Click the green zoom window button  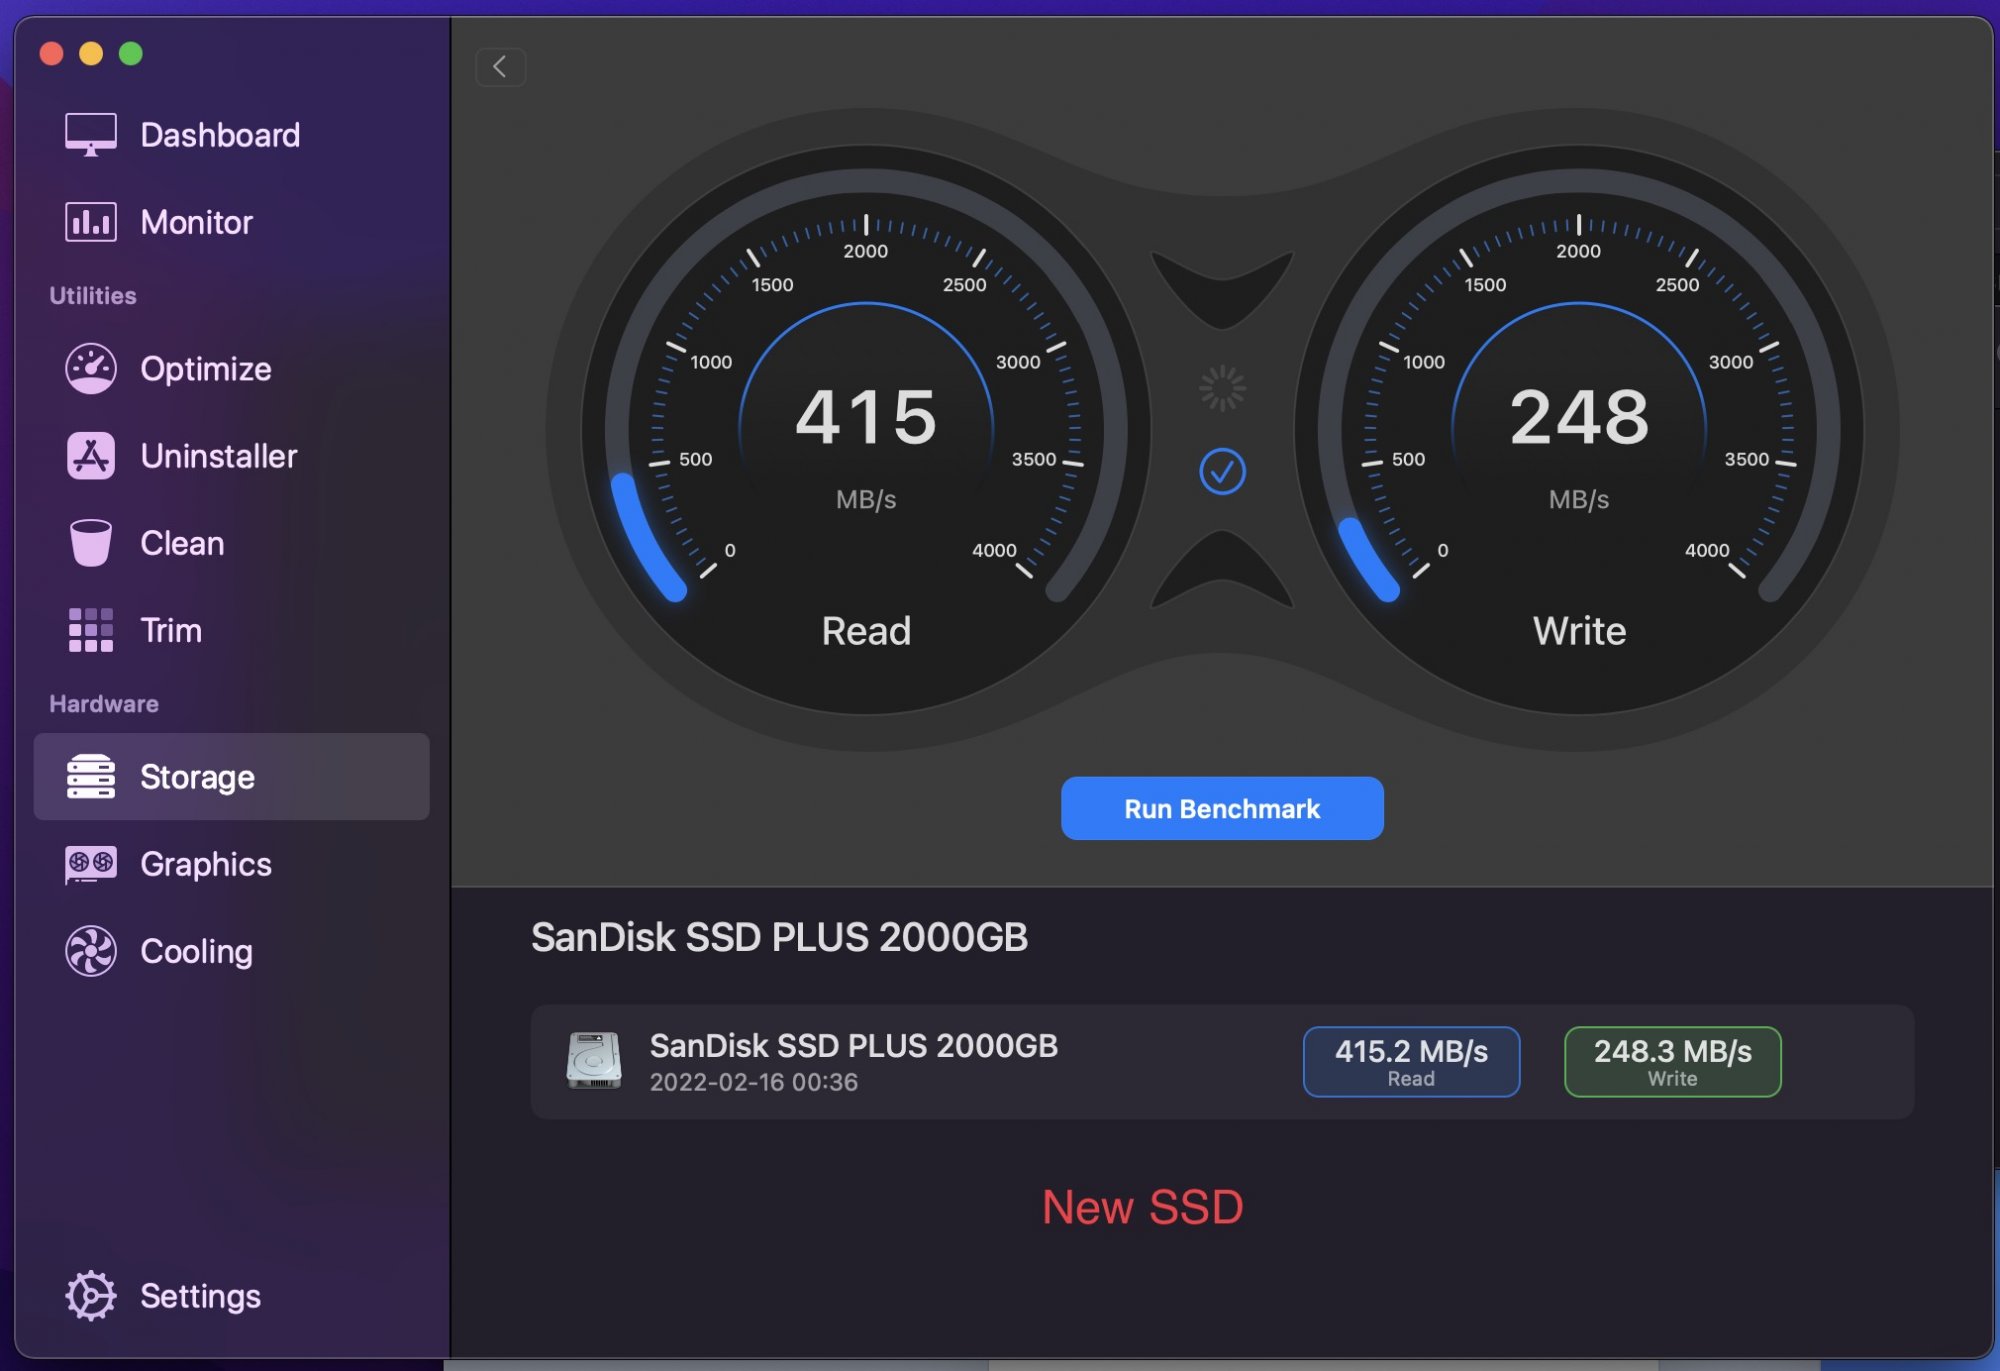coord(131,53)
